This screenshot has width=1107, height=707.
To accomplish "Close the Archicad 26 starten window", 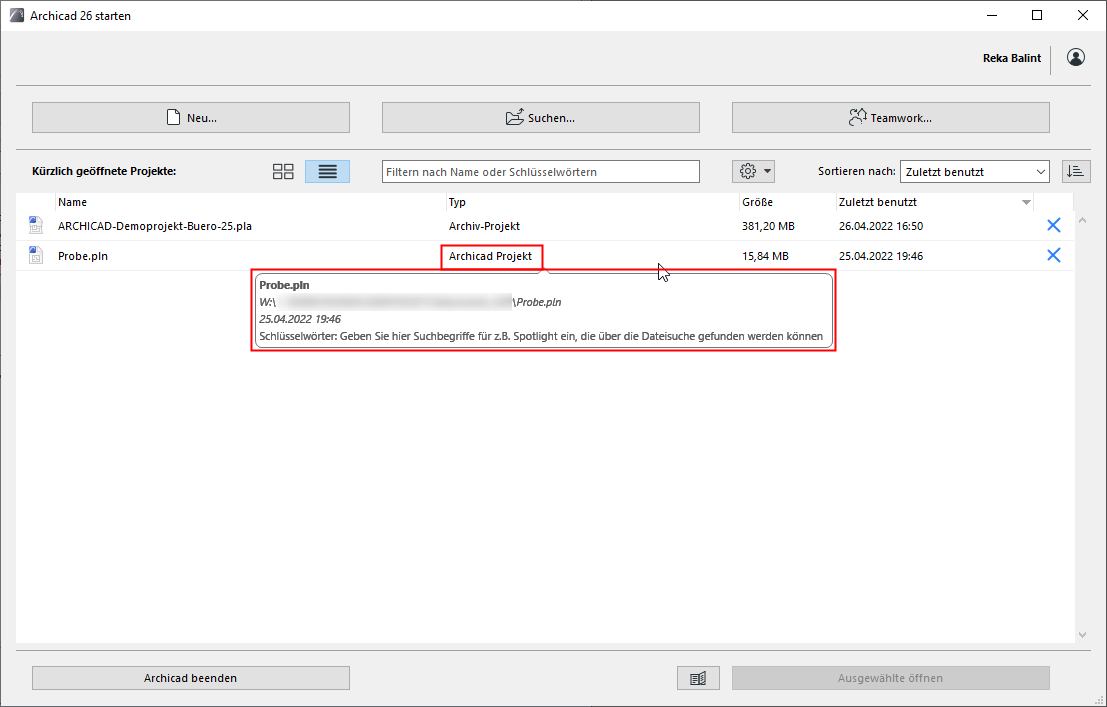I will point(1083,15).
